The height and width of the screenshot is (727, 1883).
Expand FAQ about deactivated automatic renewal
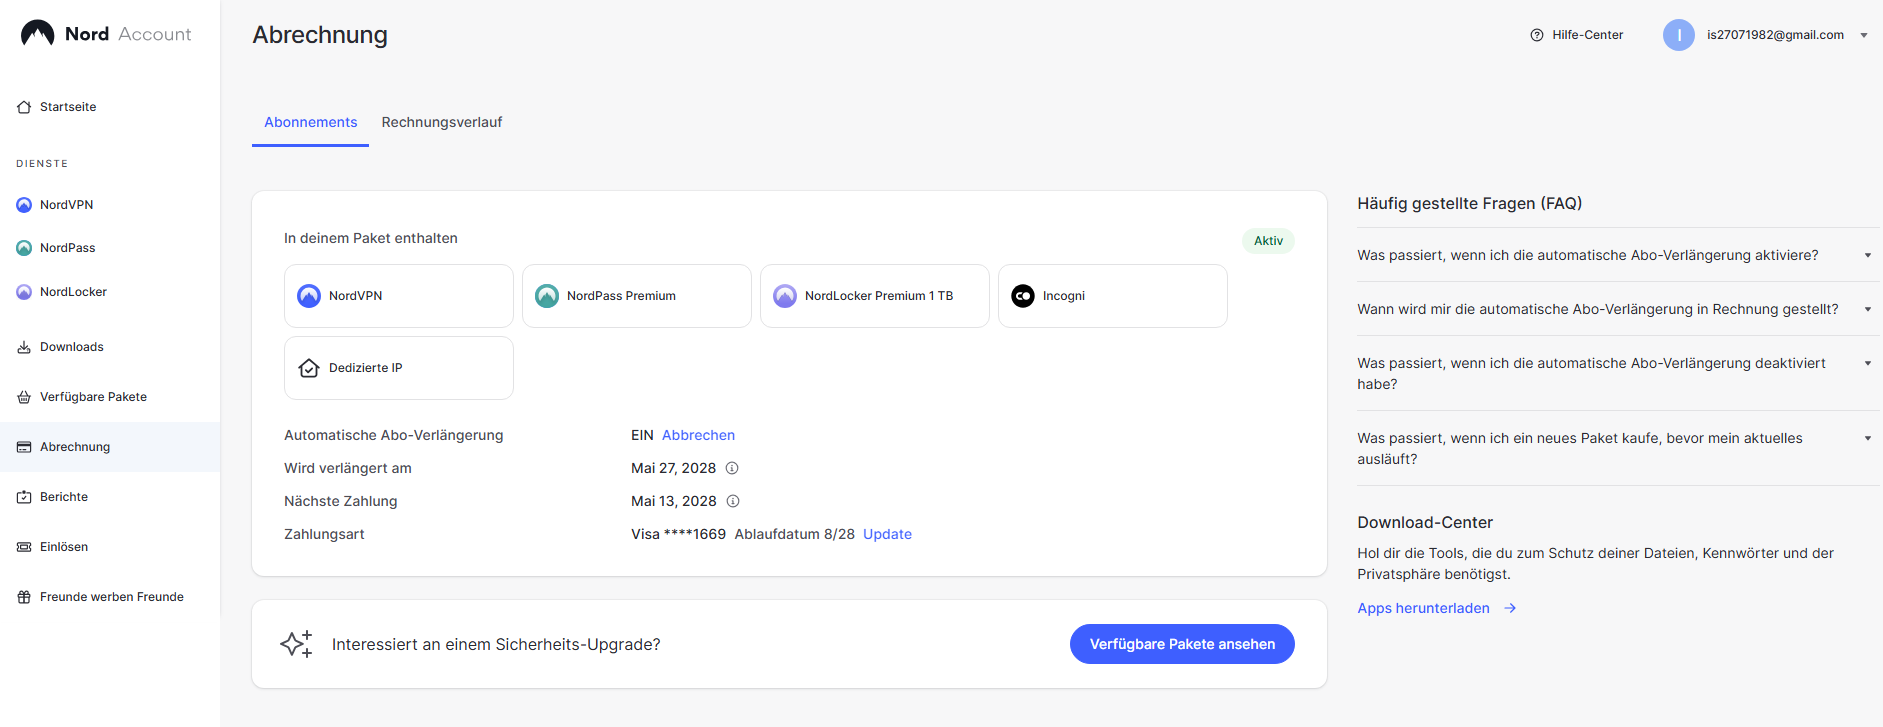pos(1618,373)
